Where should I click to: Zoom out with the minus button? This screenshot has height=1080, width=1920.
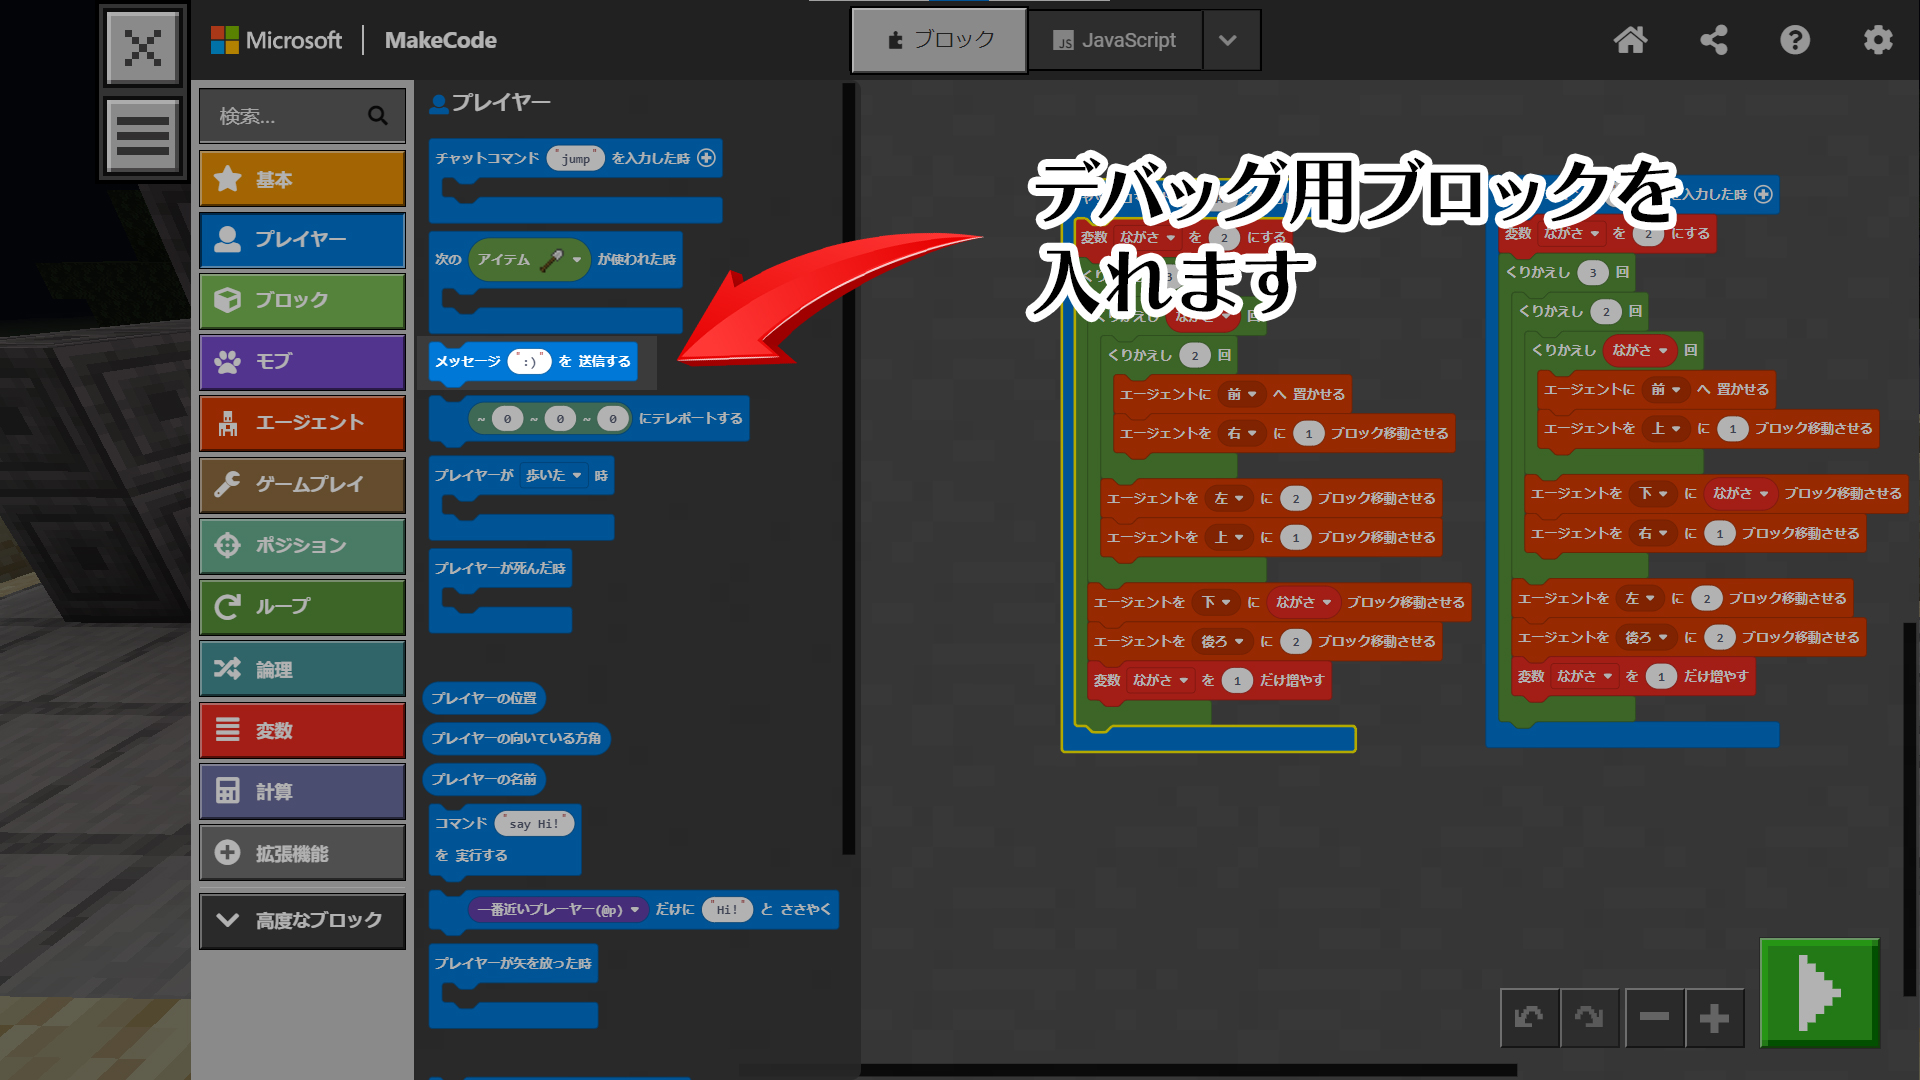click(1654, 1018)
